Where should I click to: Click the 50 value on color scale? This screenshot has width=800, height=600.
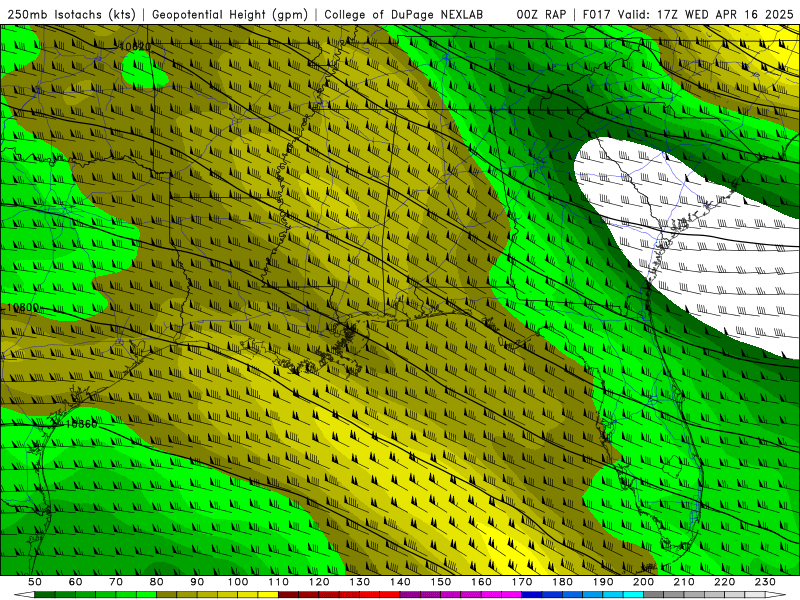click(34, 582)
